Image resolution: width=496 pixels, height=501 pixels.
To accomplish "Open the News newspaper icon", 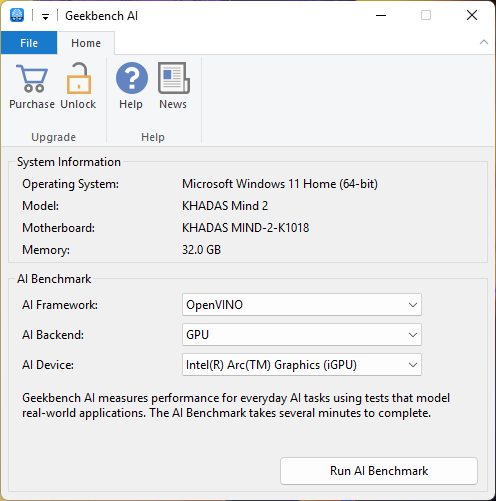I will (x=174, y=78).
